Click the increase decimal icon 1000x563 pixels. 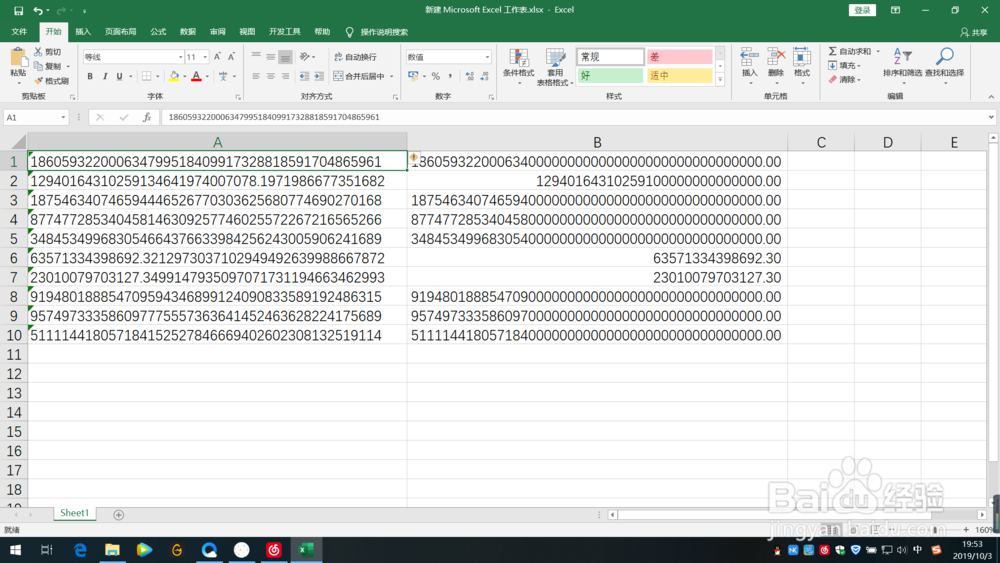(470, 77)
